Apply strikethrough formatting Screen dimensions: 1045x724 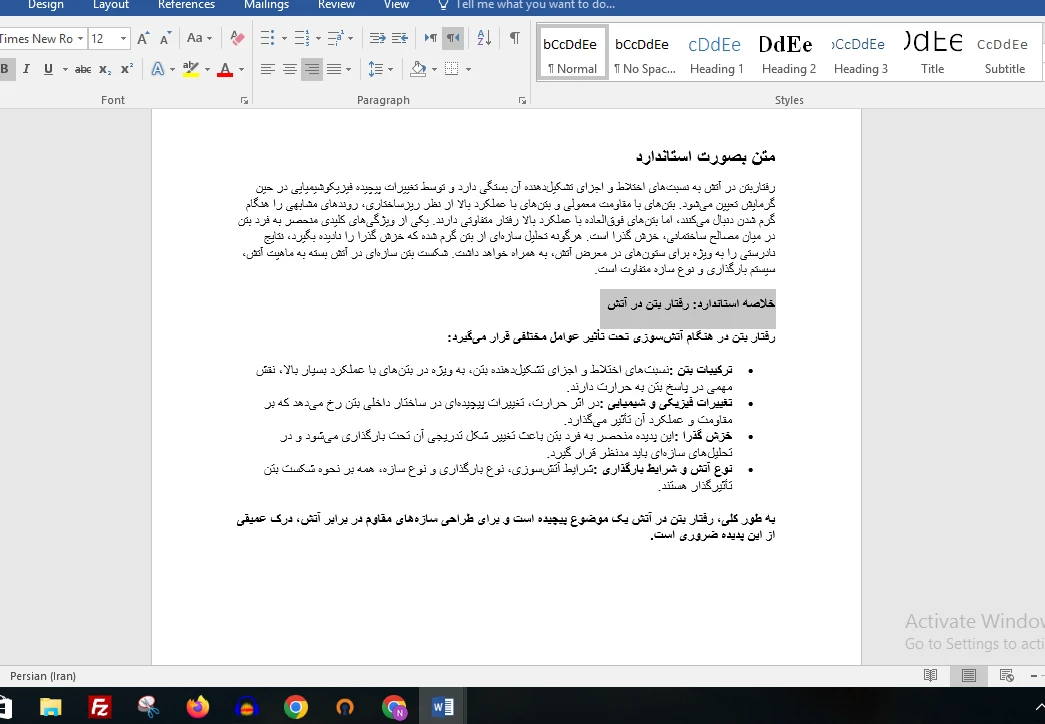point(83,69)
